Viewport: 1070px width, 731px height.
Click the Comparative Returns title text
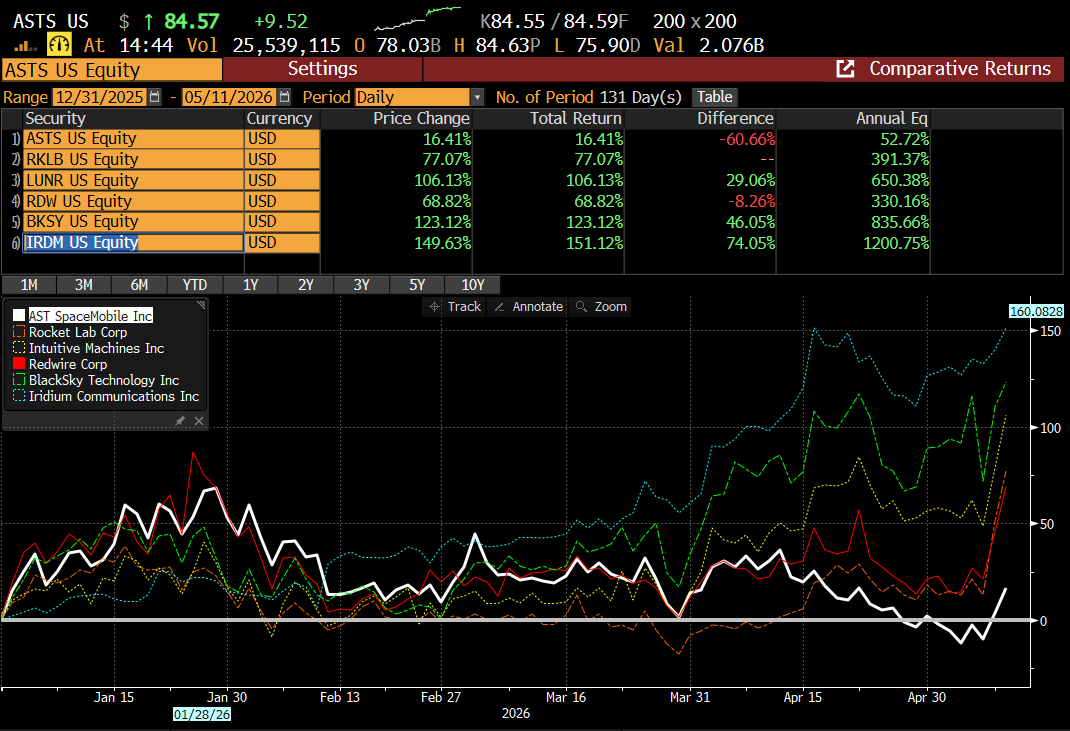(x=959, y=68)
